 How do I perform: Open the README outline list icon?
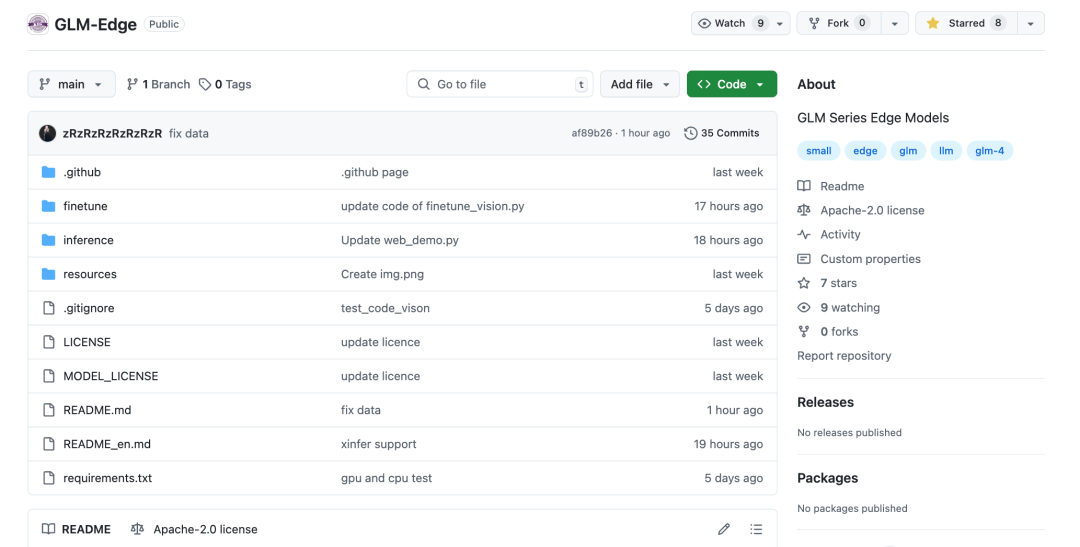click(756, 529)
